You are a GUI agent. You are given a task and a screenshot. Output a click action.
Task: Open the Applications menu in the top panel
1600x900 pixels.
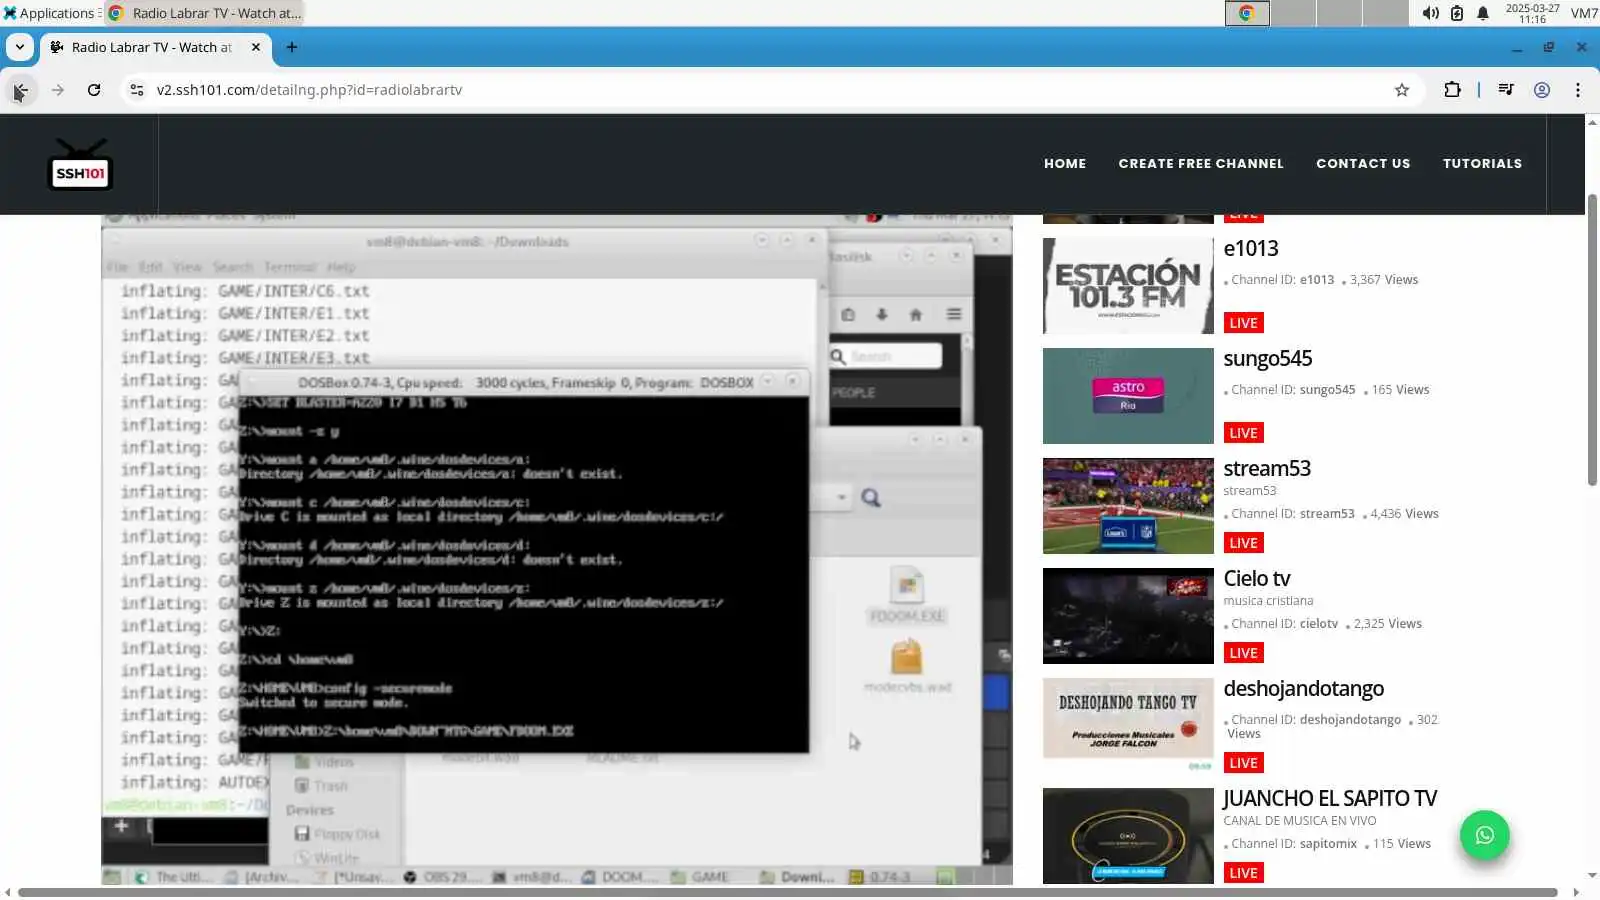point(49,13)
